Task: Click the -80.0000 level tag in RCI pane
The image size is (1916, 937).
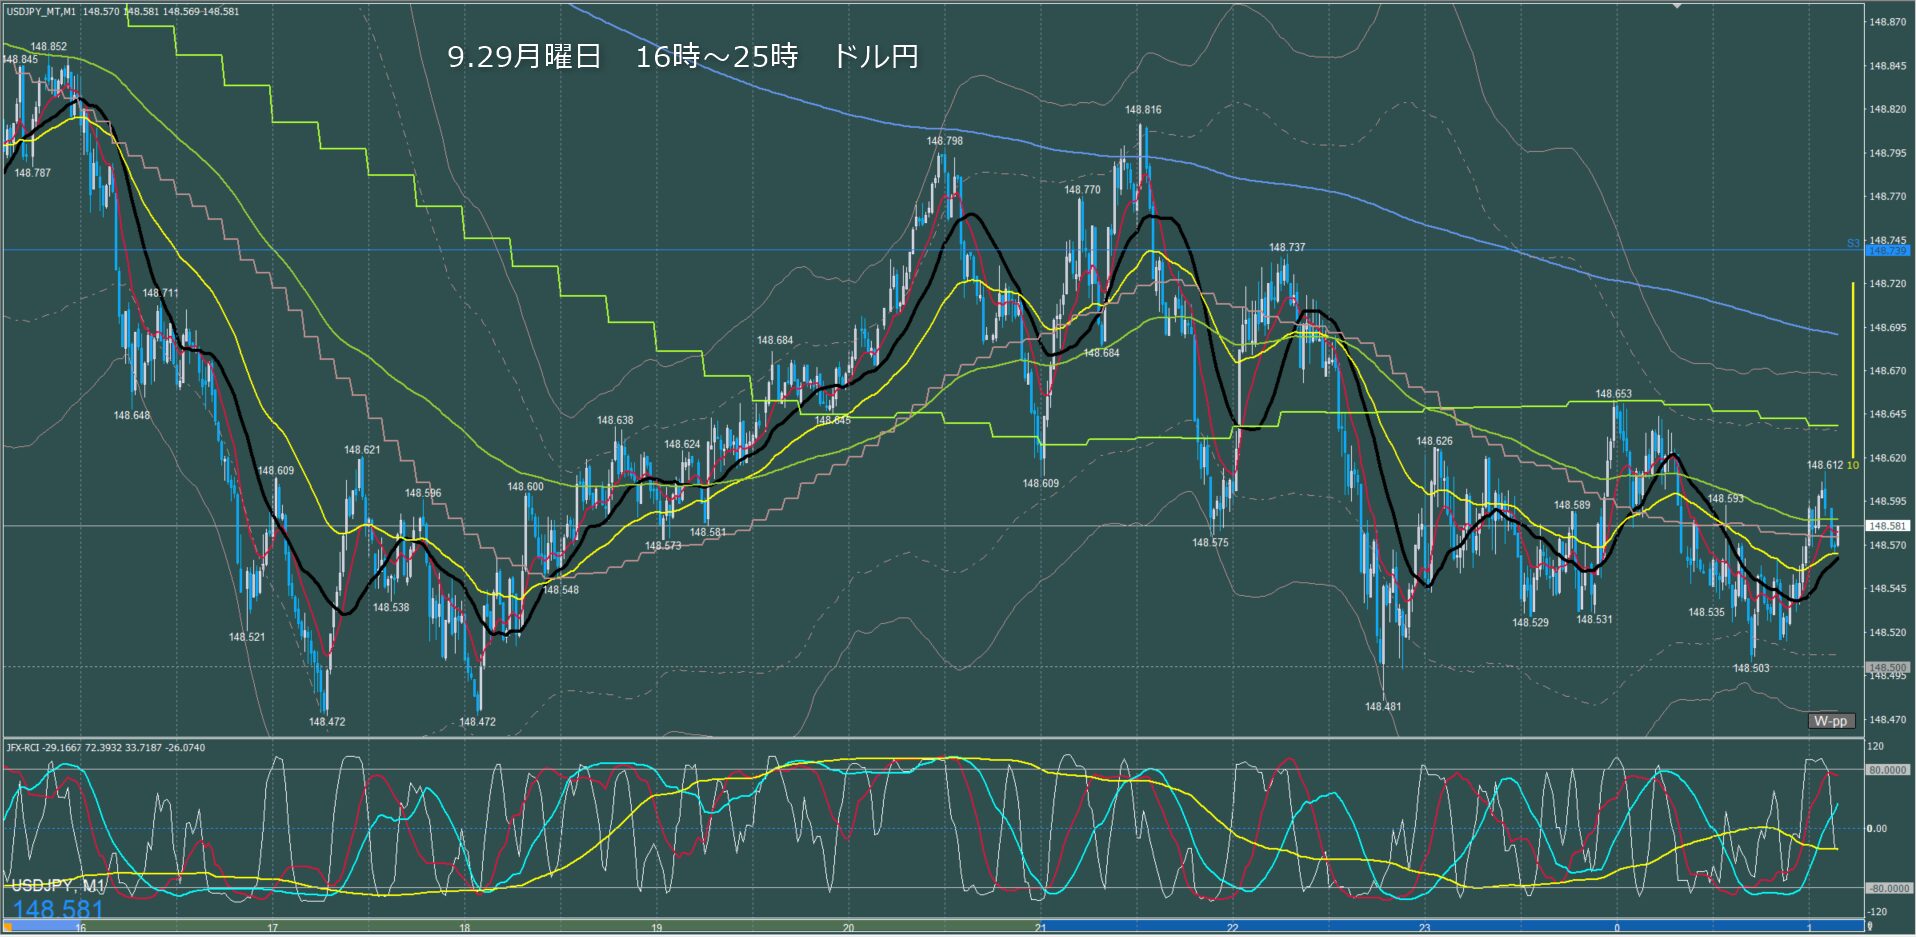Action: point(1887,888)
